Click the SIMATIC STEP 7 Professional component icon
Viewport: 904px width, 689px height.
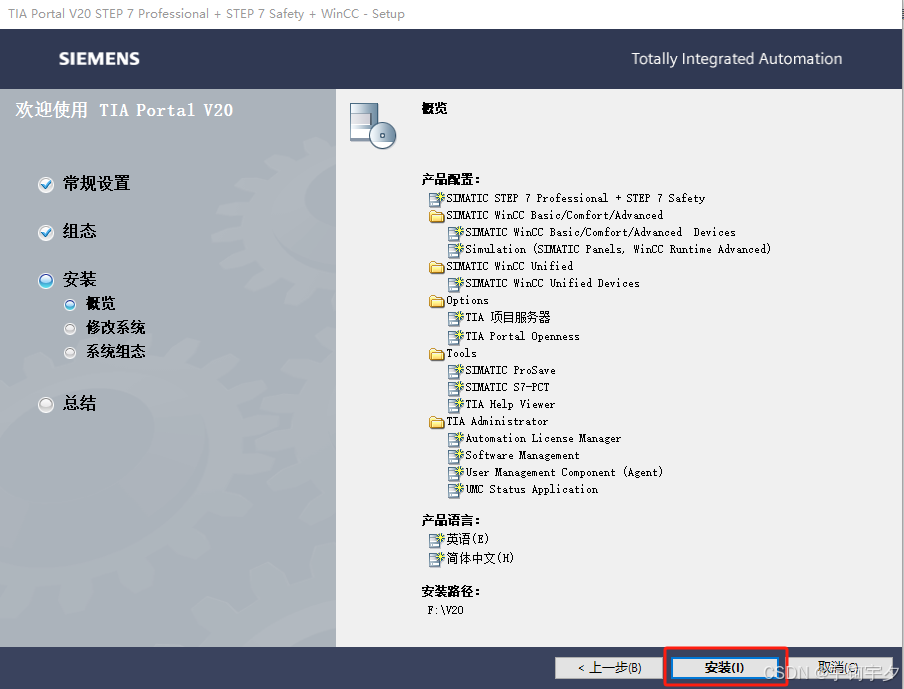436,199
